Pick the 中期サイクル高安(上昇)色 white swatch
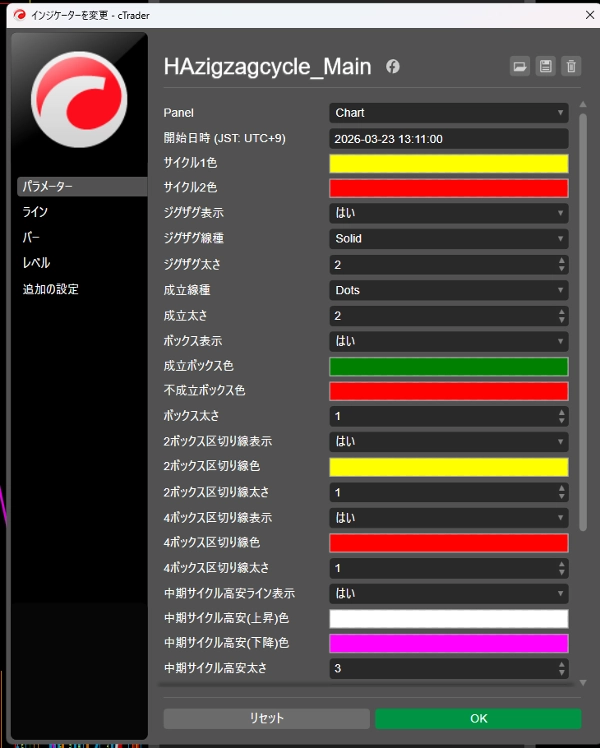 click(x=449, y=618)
